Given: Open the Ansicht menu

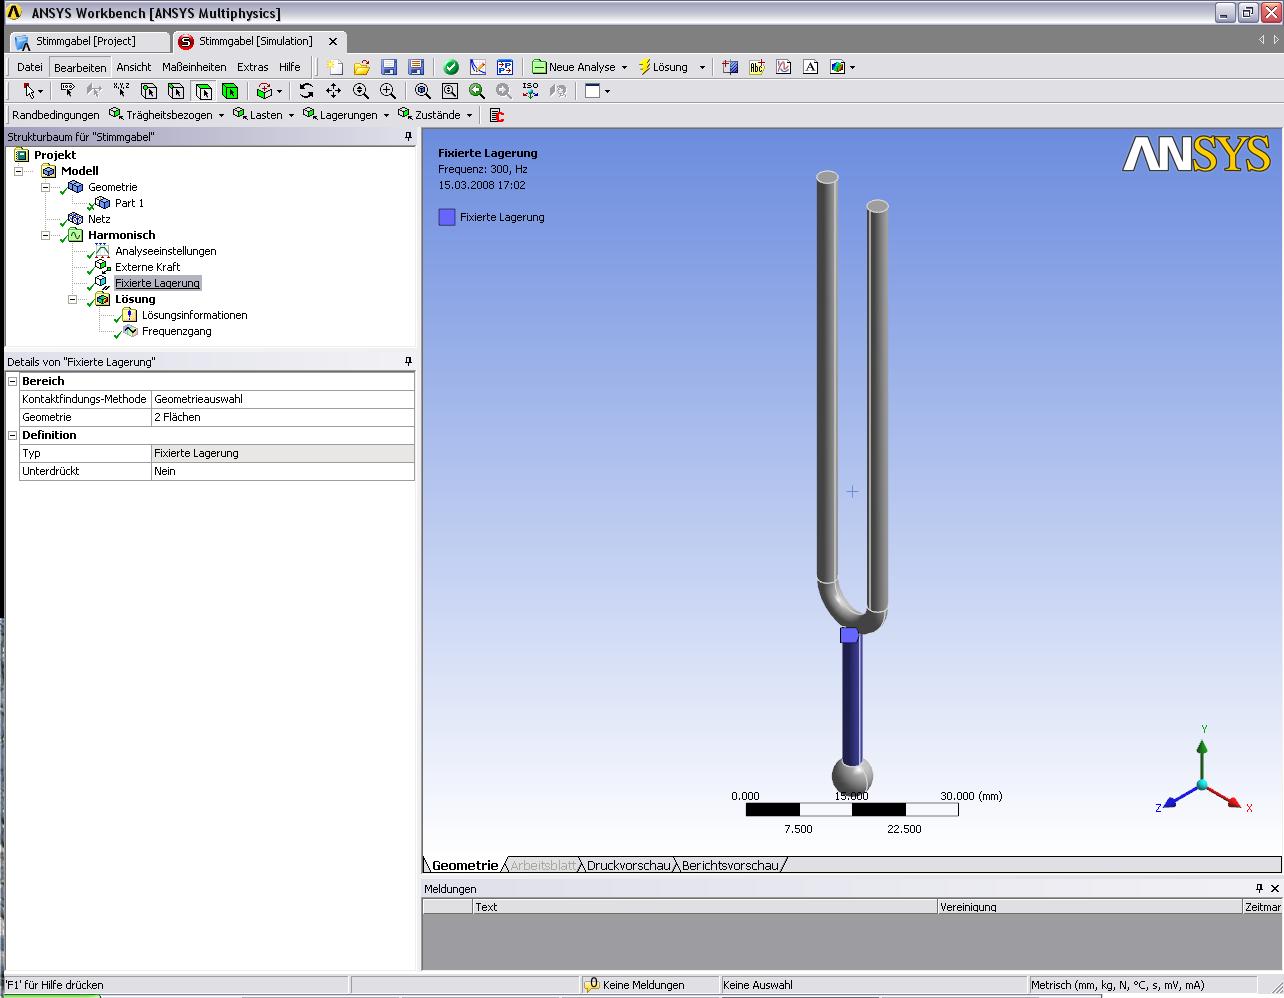Looking at the screenshot, I should point(134,67).
